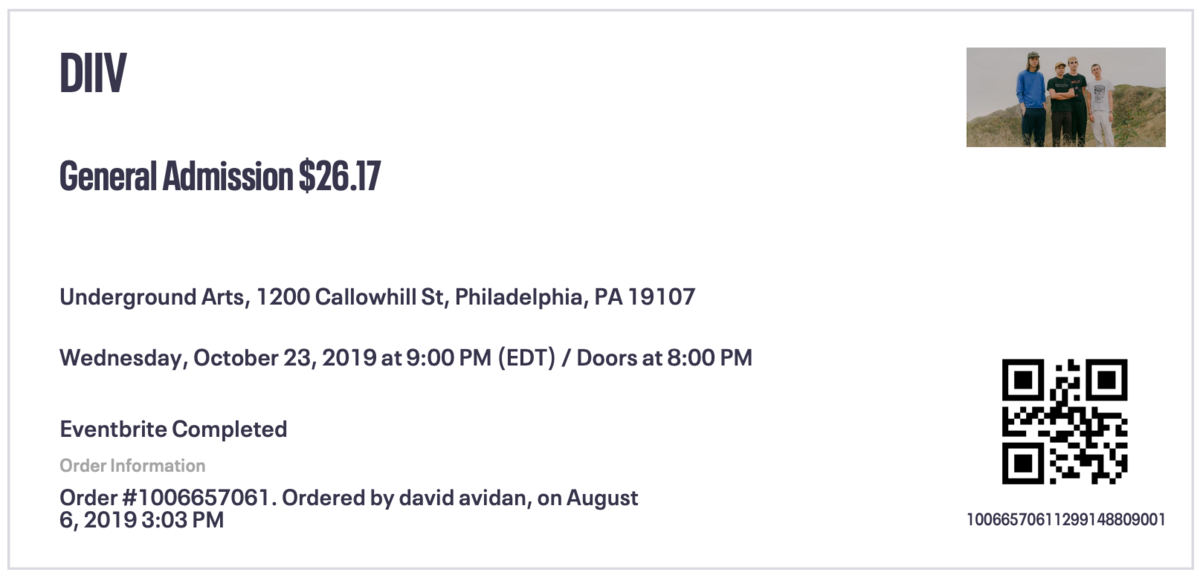
Task: Open the band photo thumbnail
Action: pyautogui.click(x=1066, y=97)
